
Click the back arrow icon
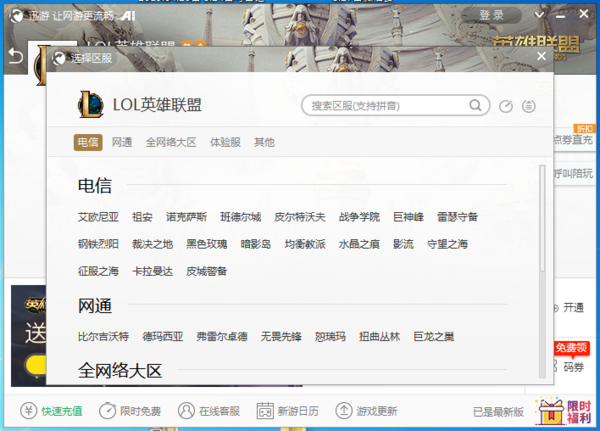(16, 56)
